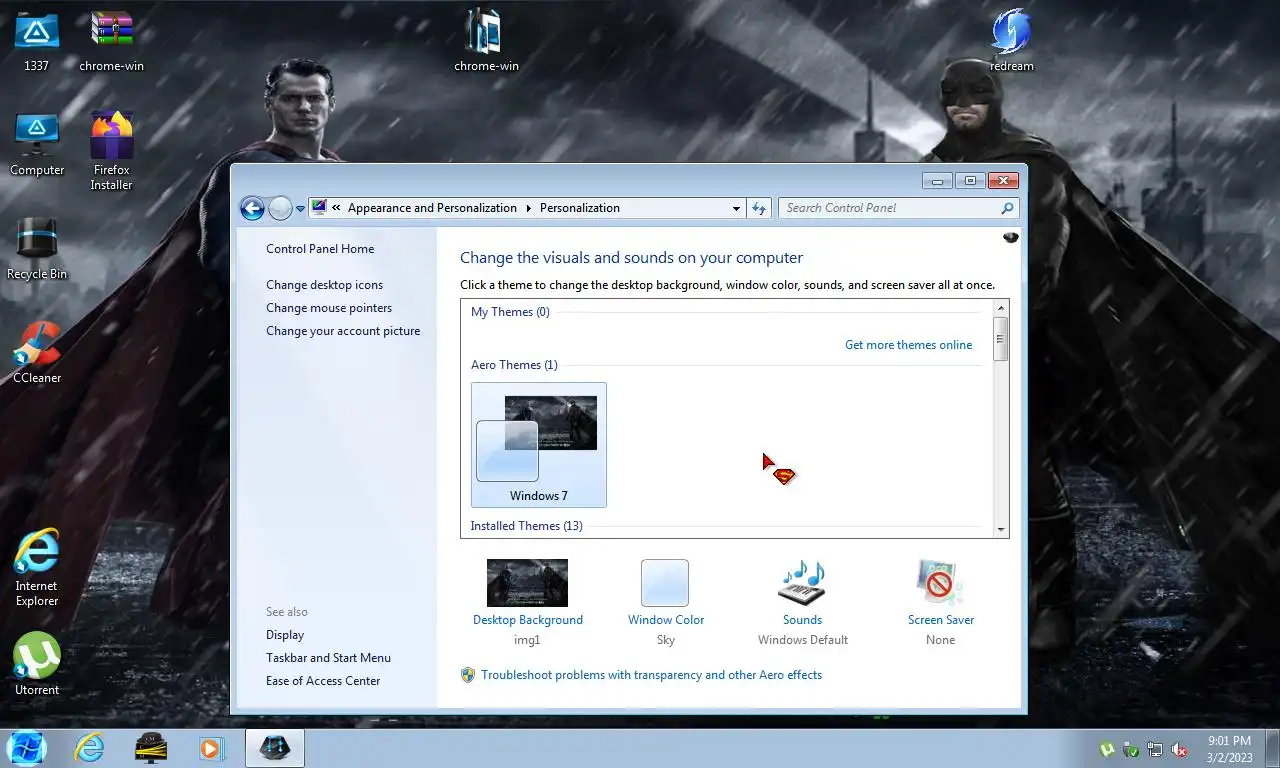The image size is (1280, 768).
Task: Open the help icon below the search box
Action: [x=1011, y=237]
